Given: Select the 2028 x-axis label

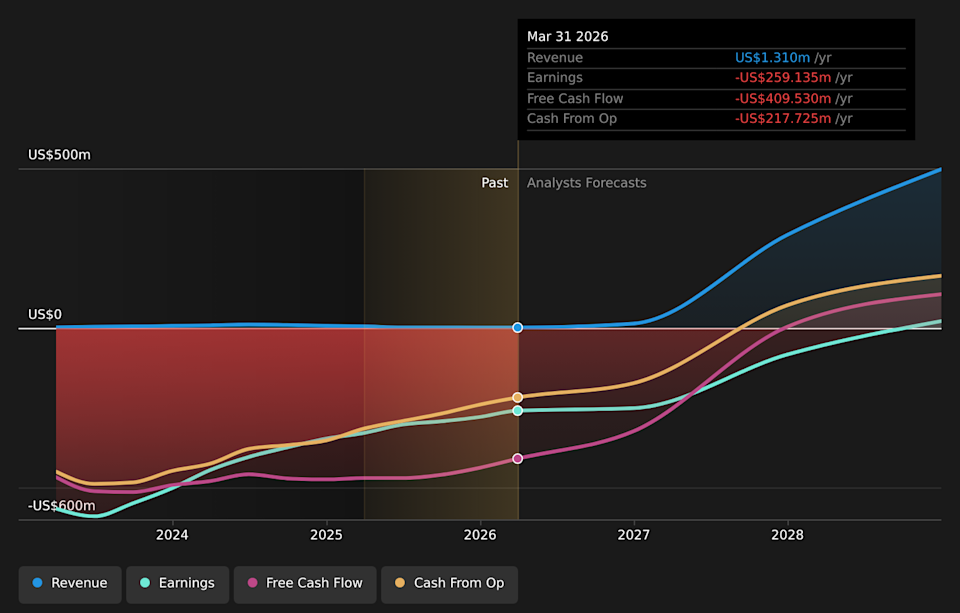Looking at the screenshot, I should [x=787, y=535].
